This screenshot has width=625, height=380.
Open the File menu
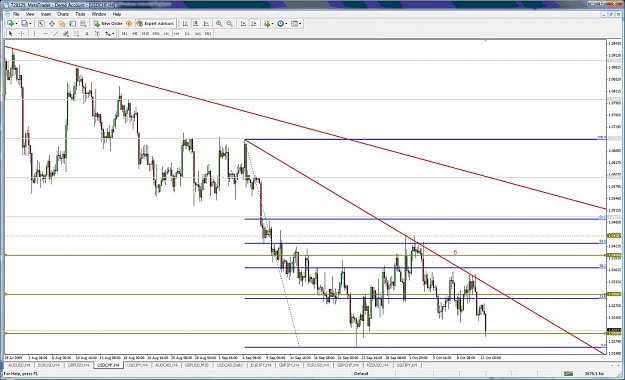point(16,14)
